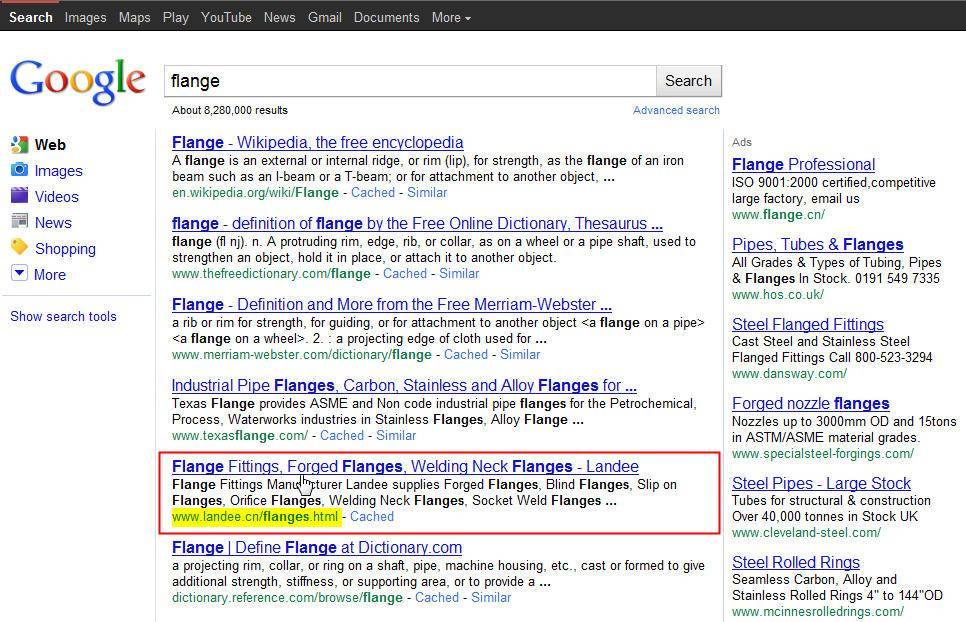Open Steel Flanged Fittings ad
Image resolution: width=966 pixels, height=622 pixels.
point(808,324)
